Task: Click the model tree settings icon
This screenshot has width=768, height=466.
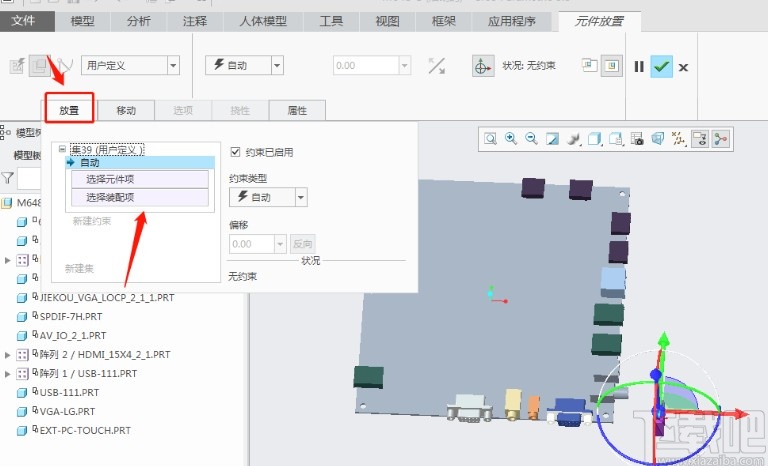Action: (x=5, y=132)
